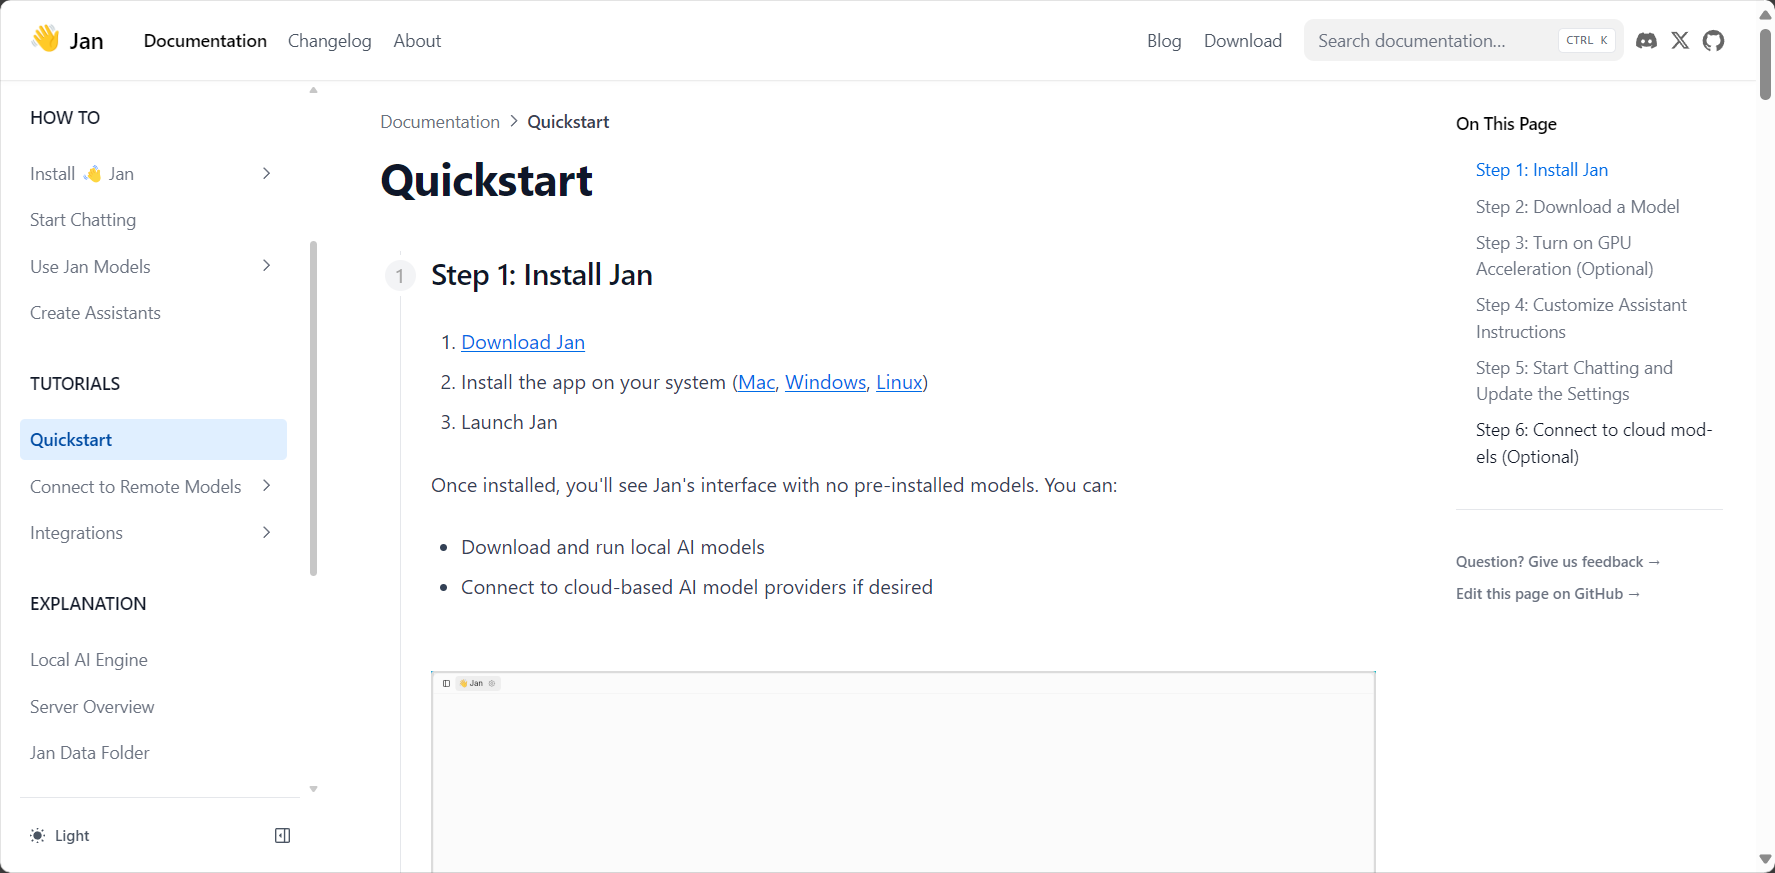Viewport: 1775px width, 873px height.
Task: Open the Download nav link
Action: (x=1243, y=41)
